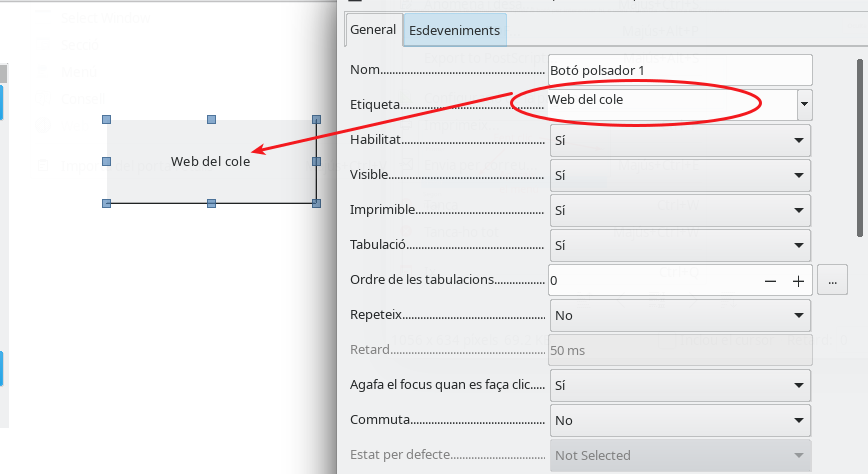Open the Agafa el focus dropdown
The width and height of the screenshot is (868, 474).
[680, 384]
